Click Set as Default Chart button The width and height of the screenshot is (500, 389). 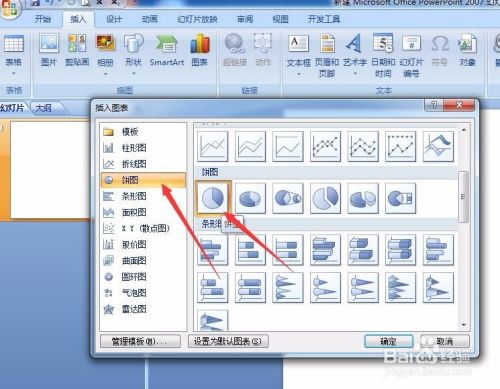(228, 341)
